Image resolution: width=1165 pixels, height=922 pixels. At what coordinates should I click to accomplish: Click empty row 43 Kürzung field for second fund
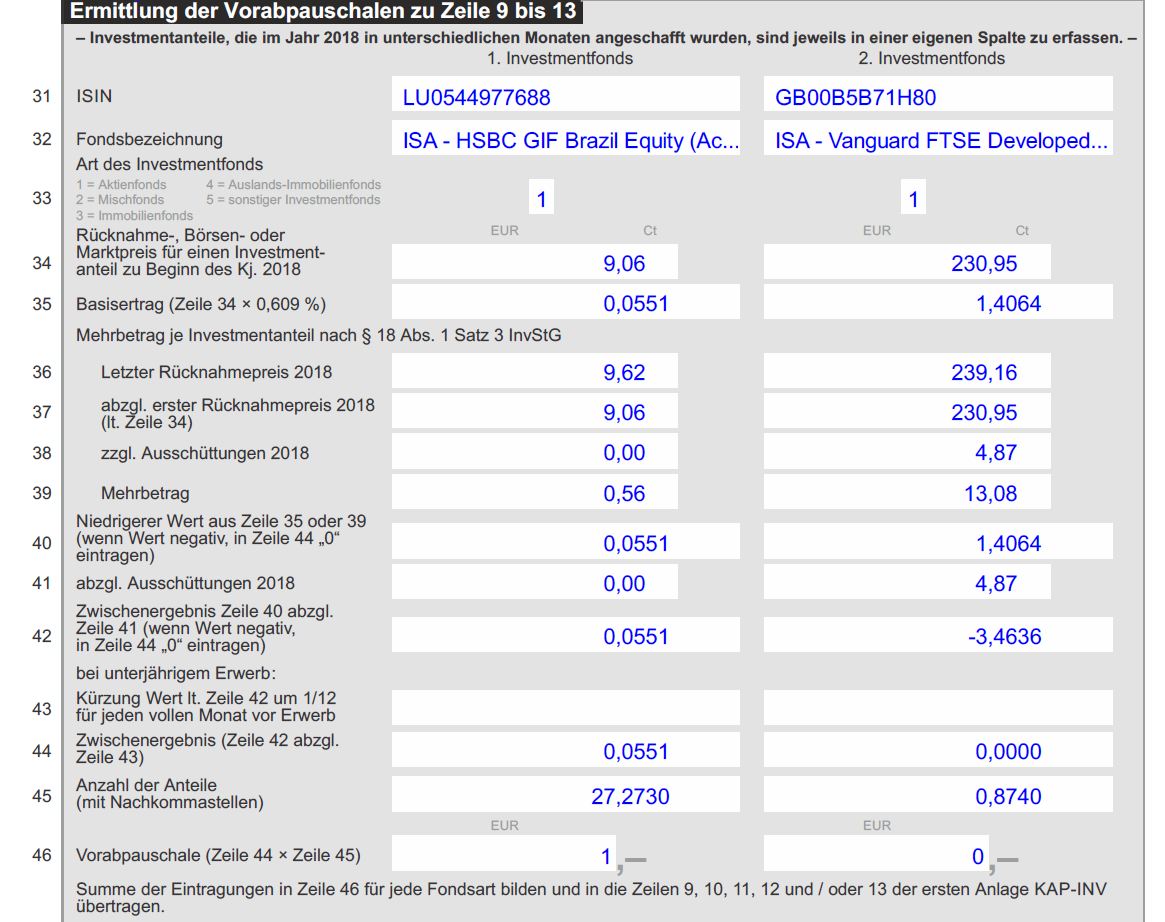(x=937, y=708)
